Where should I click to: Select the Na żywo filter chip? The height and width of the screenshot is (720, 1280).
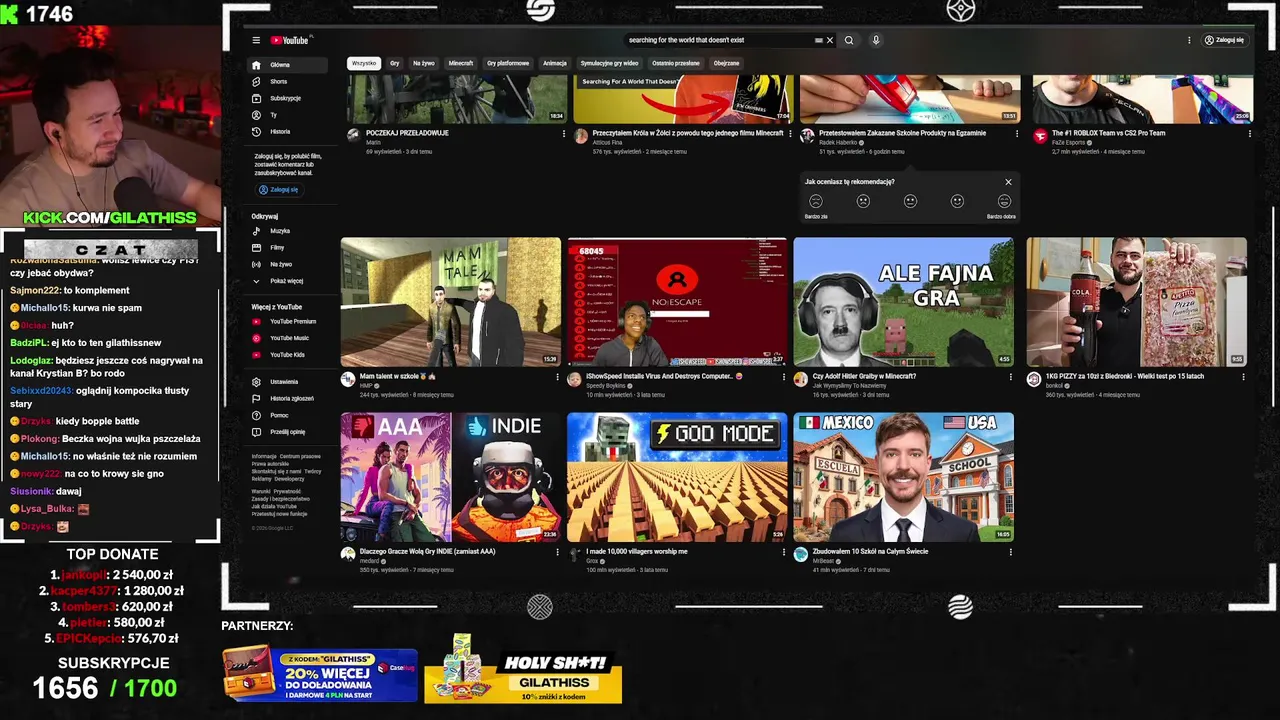click(424, 63)
